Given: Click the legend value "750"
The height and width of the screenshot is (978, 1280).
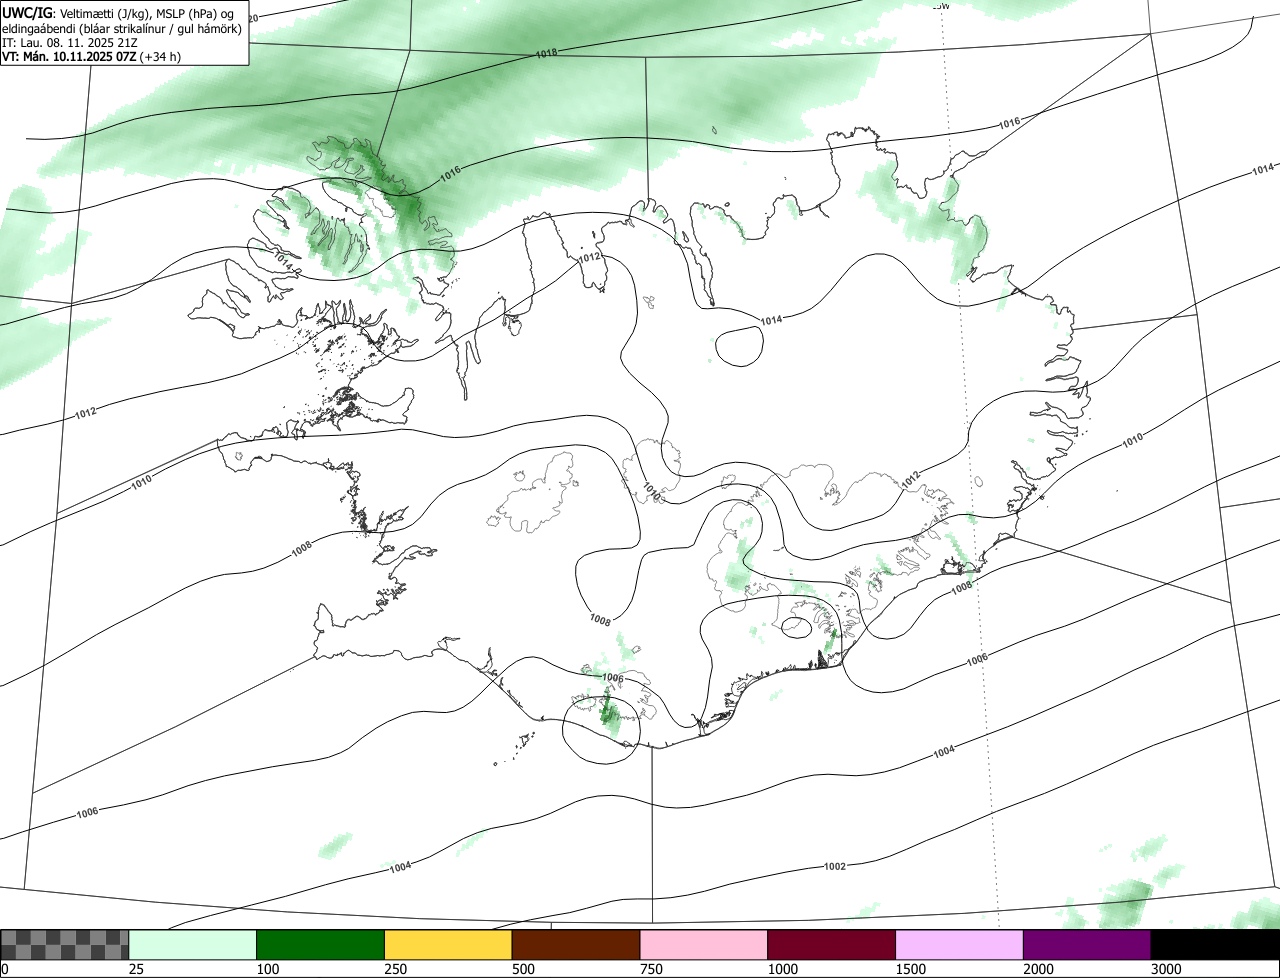Looking at the screenshot, I should (x=653, y=969).
